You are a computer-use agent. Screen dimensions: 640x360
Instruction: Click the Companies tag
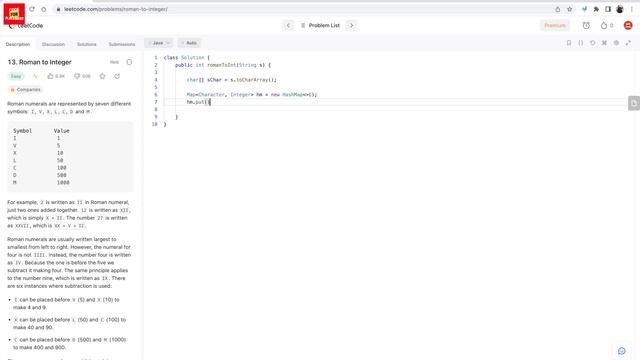(25, 89)
